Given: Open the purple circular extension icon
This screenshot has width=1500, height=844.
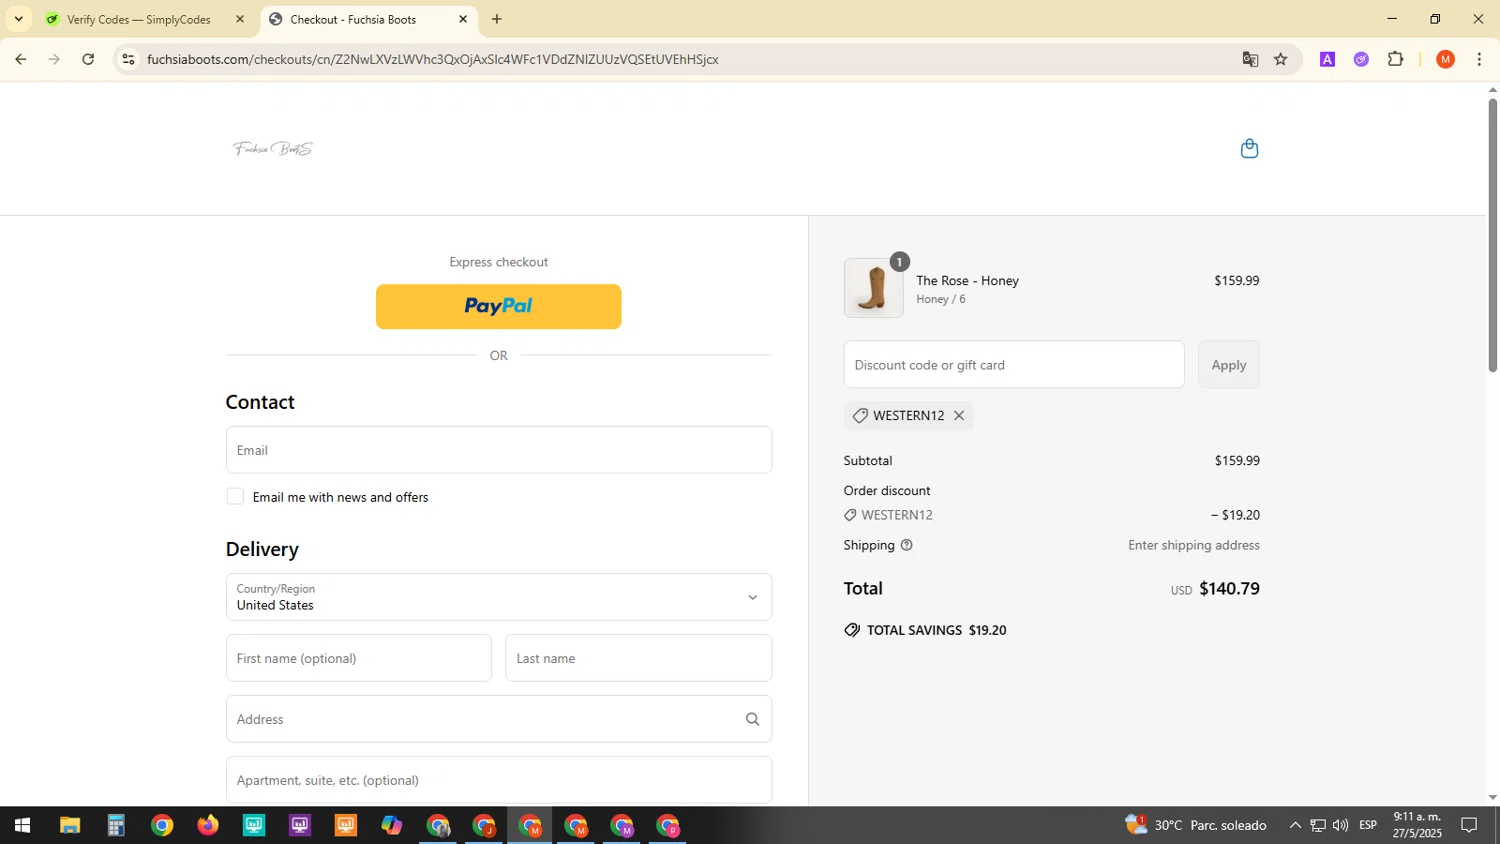Looking at the screenshot, I should point(1361,59).
